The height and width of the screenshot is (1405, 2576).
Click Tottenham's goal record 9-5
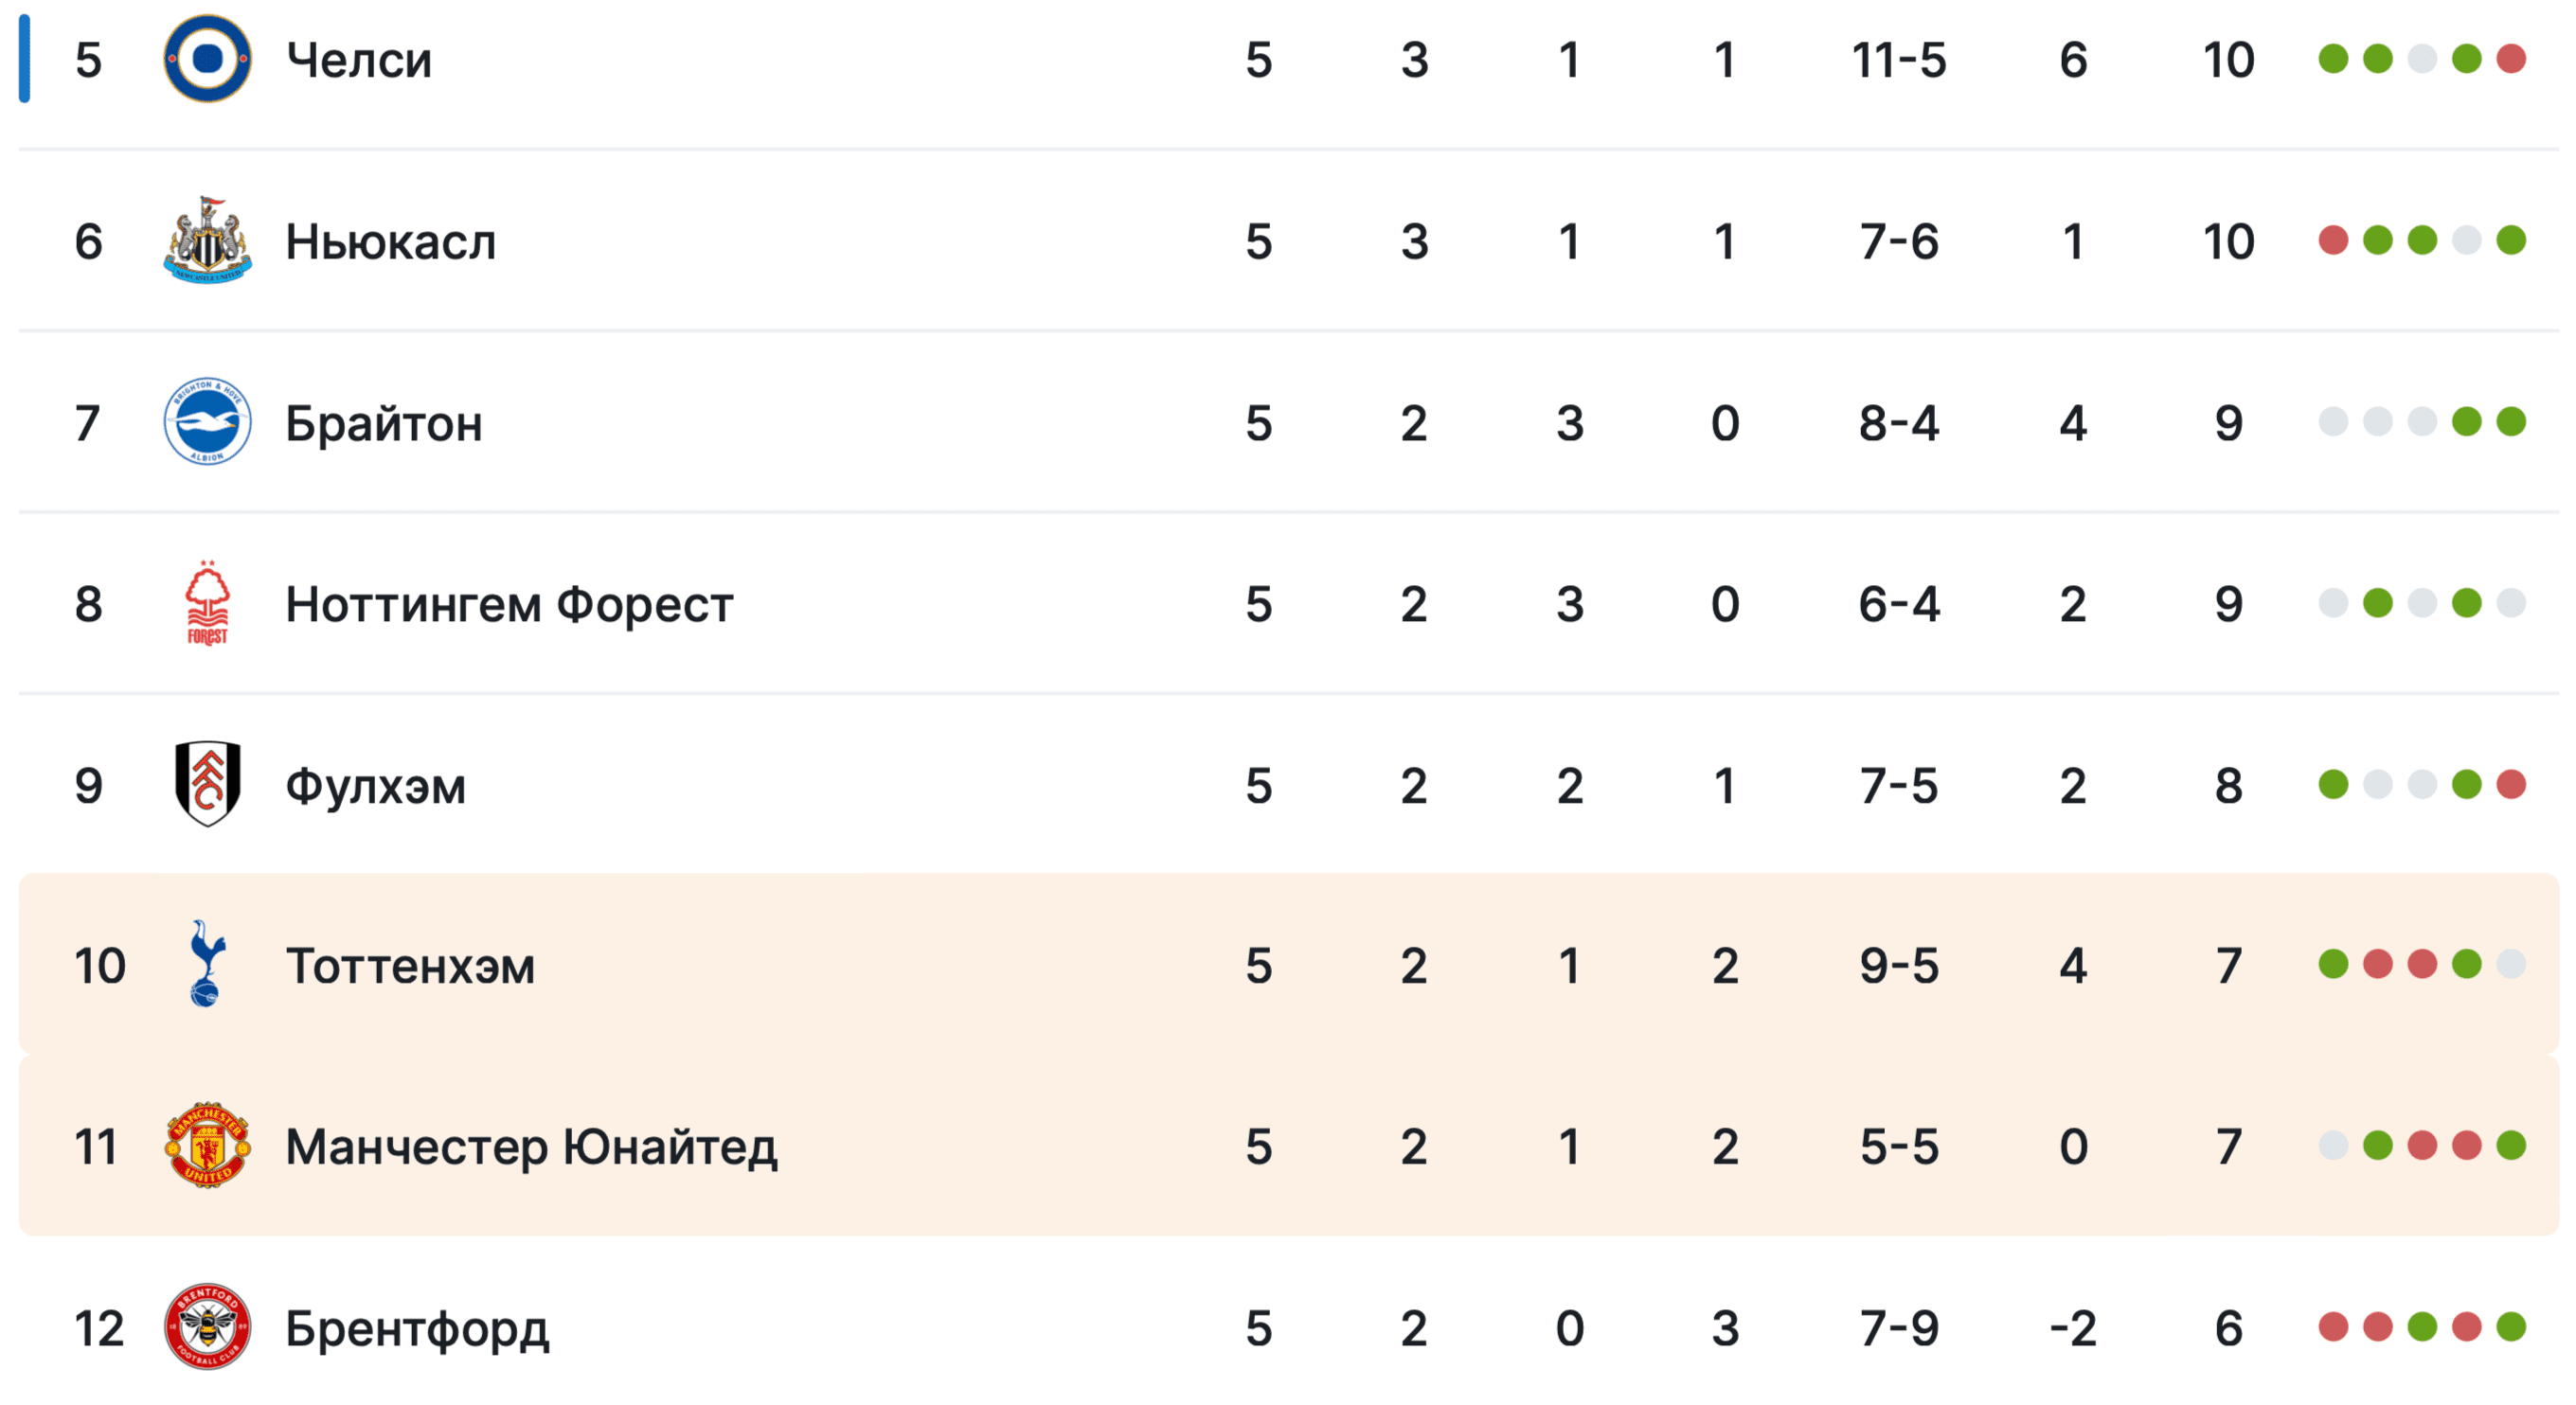coord(1898,966)
